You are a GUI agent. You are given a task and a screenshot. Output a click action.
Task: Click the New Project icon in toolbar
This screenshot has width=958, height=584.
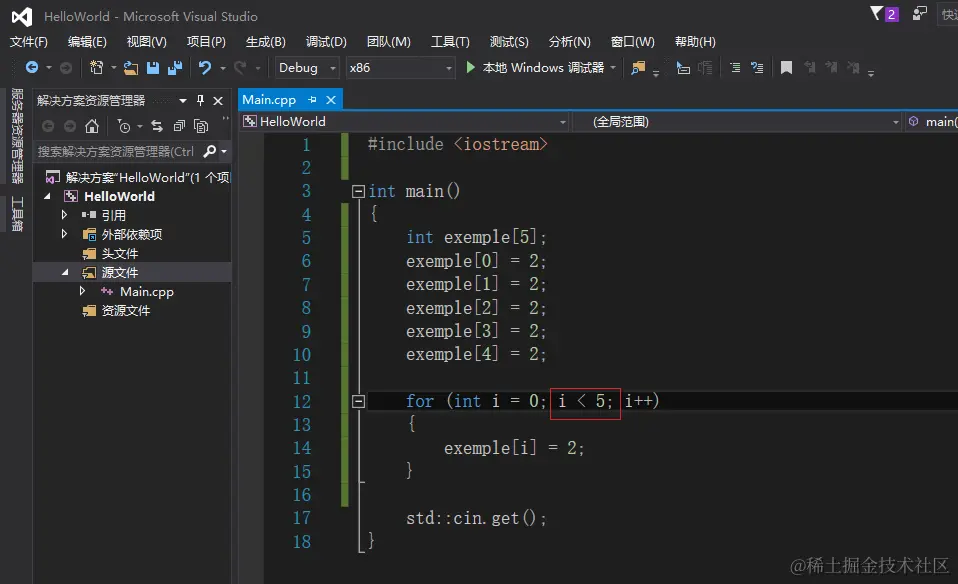coord(97,67)
